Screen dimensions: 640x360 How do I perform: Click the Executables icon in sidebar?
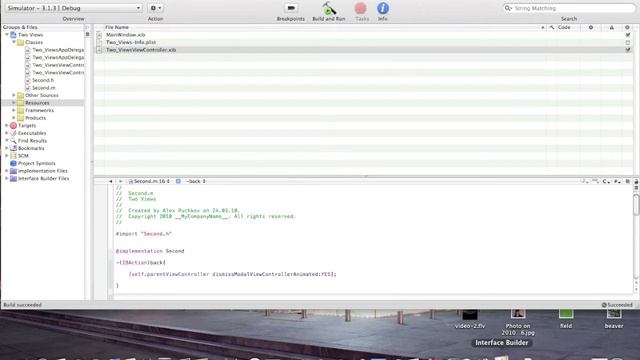[13, 133]
